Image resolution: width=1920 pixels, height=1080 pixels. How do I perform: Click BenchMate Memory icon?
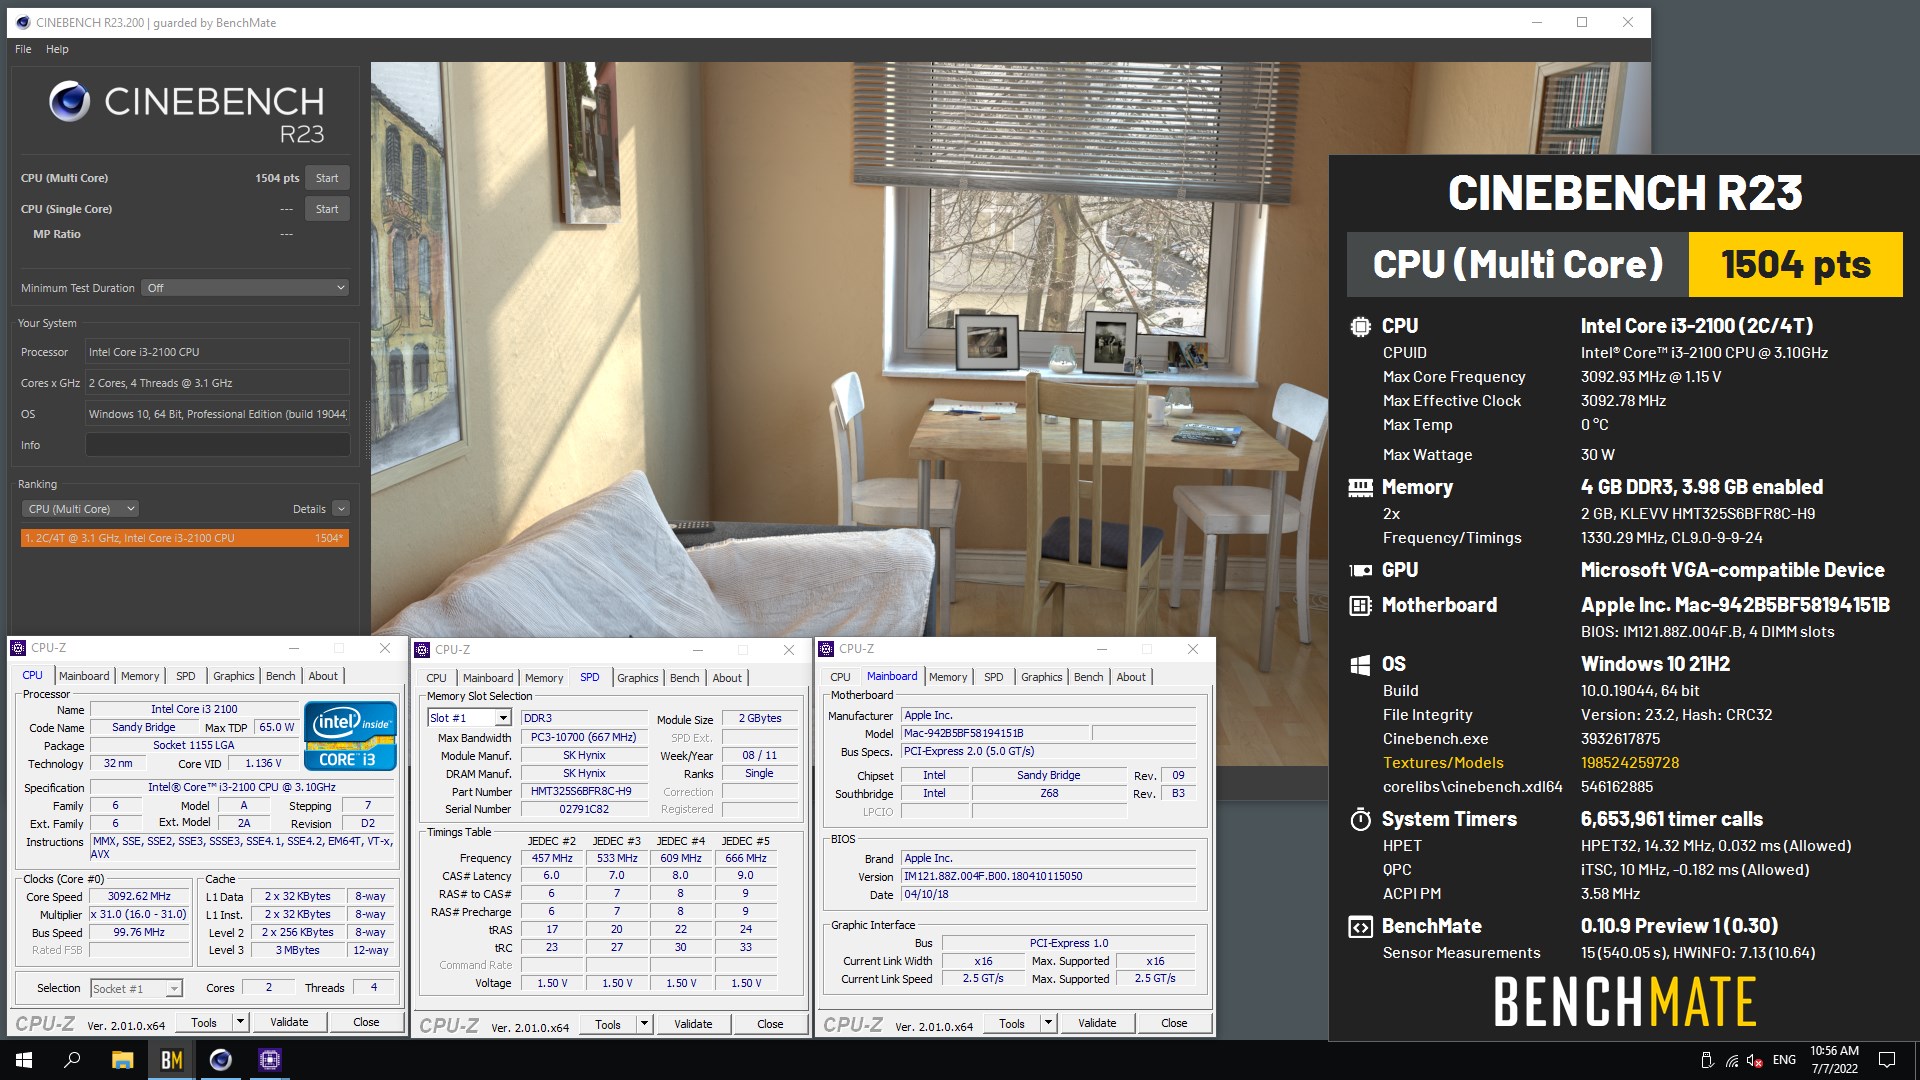1360,487
